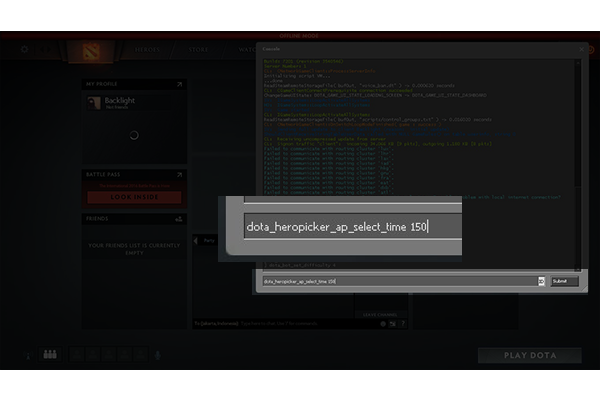Select the Backlight player name
The image size is (600, 400).
pos(120,100)
